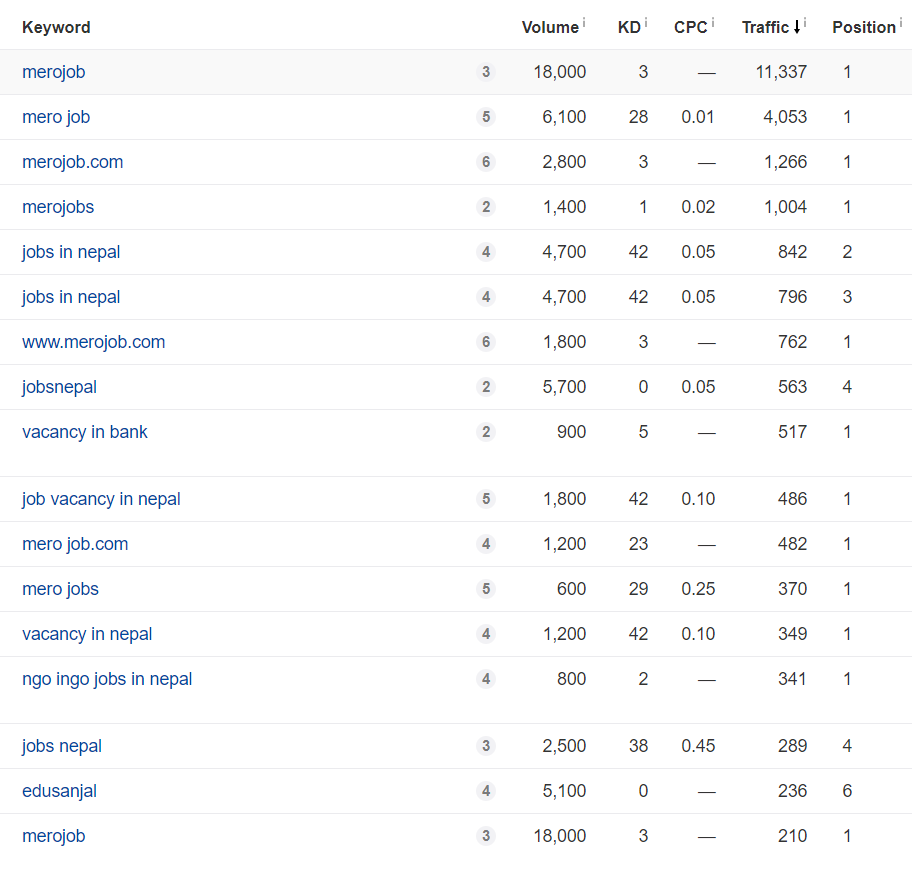Open "ngo ingo jobs in nepal" keyword
The image size is (912, 872).
pos(107,679)
